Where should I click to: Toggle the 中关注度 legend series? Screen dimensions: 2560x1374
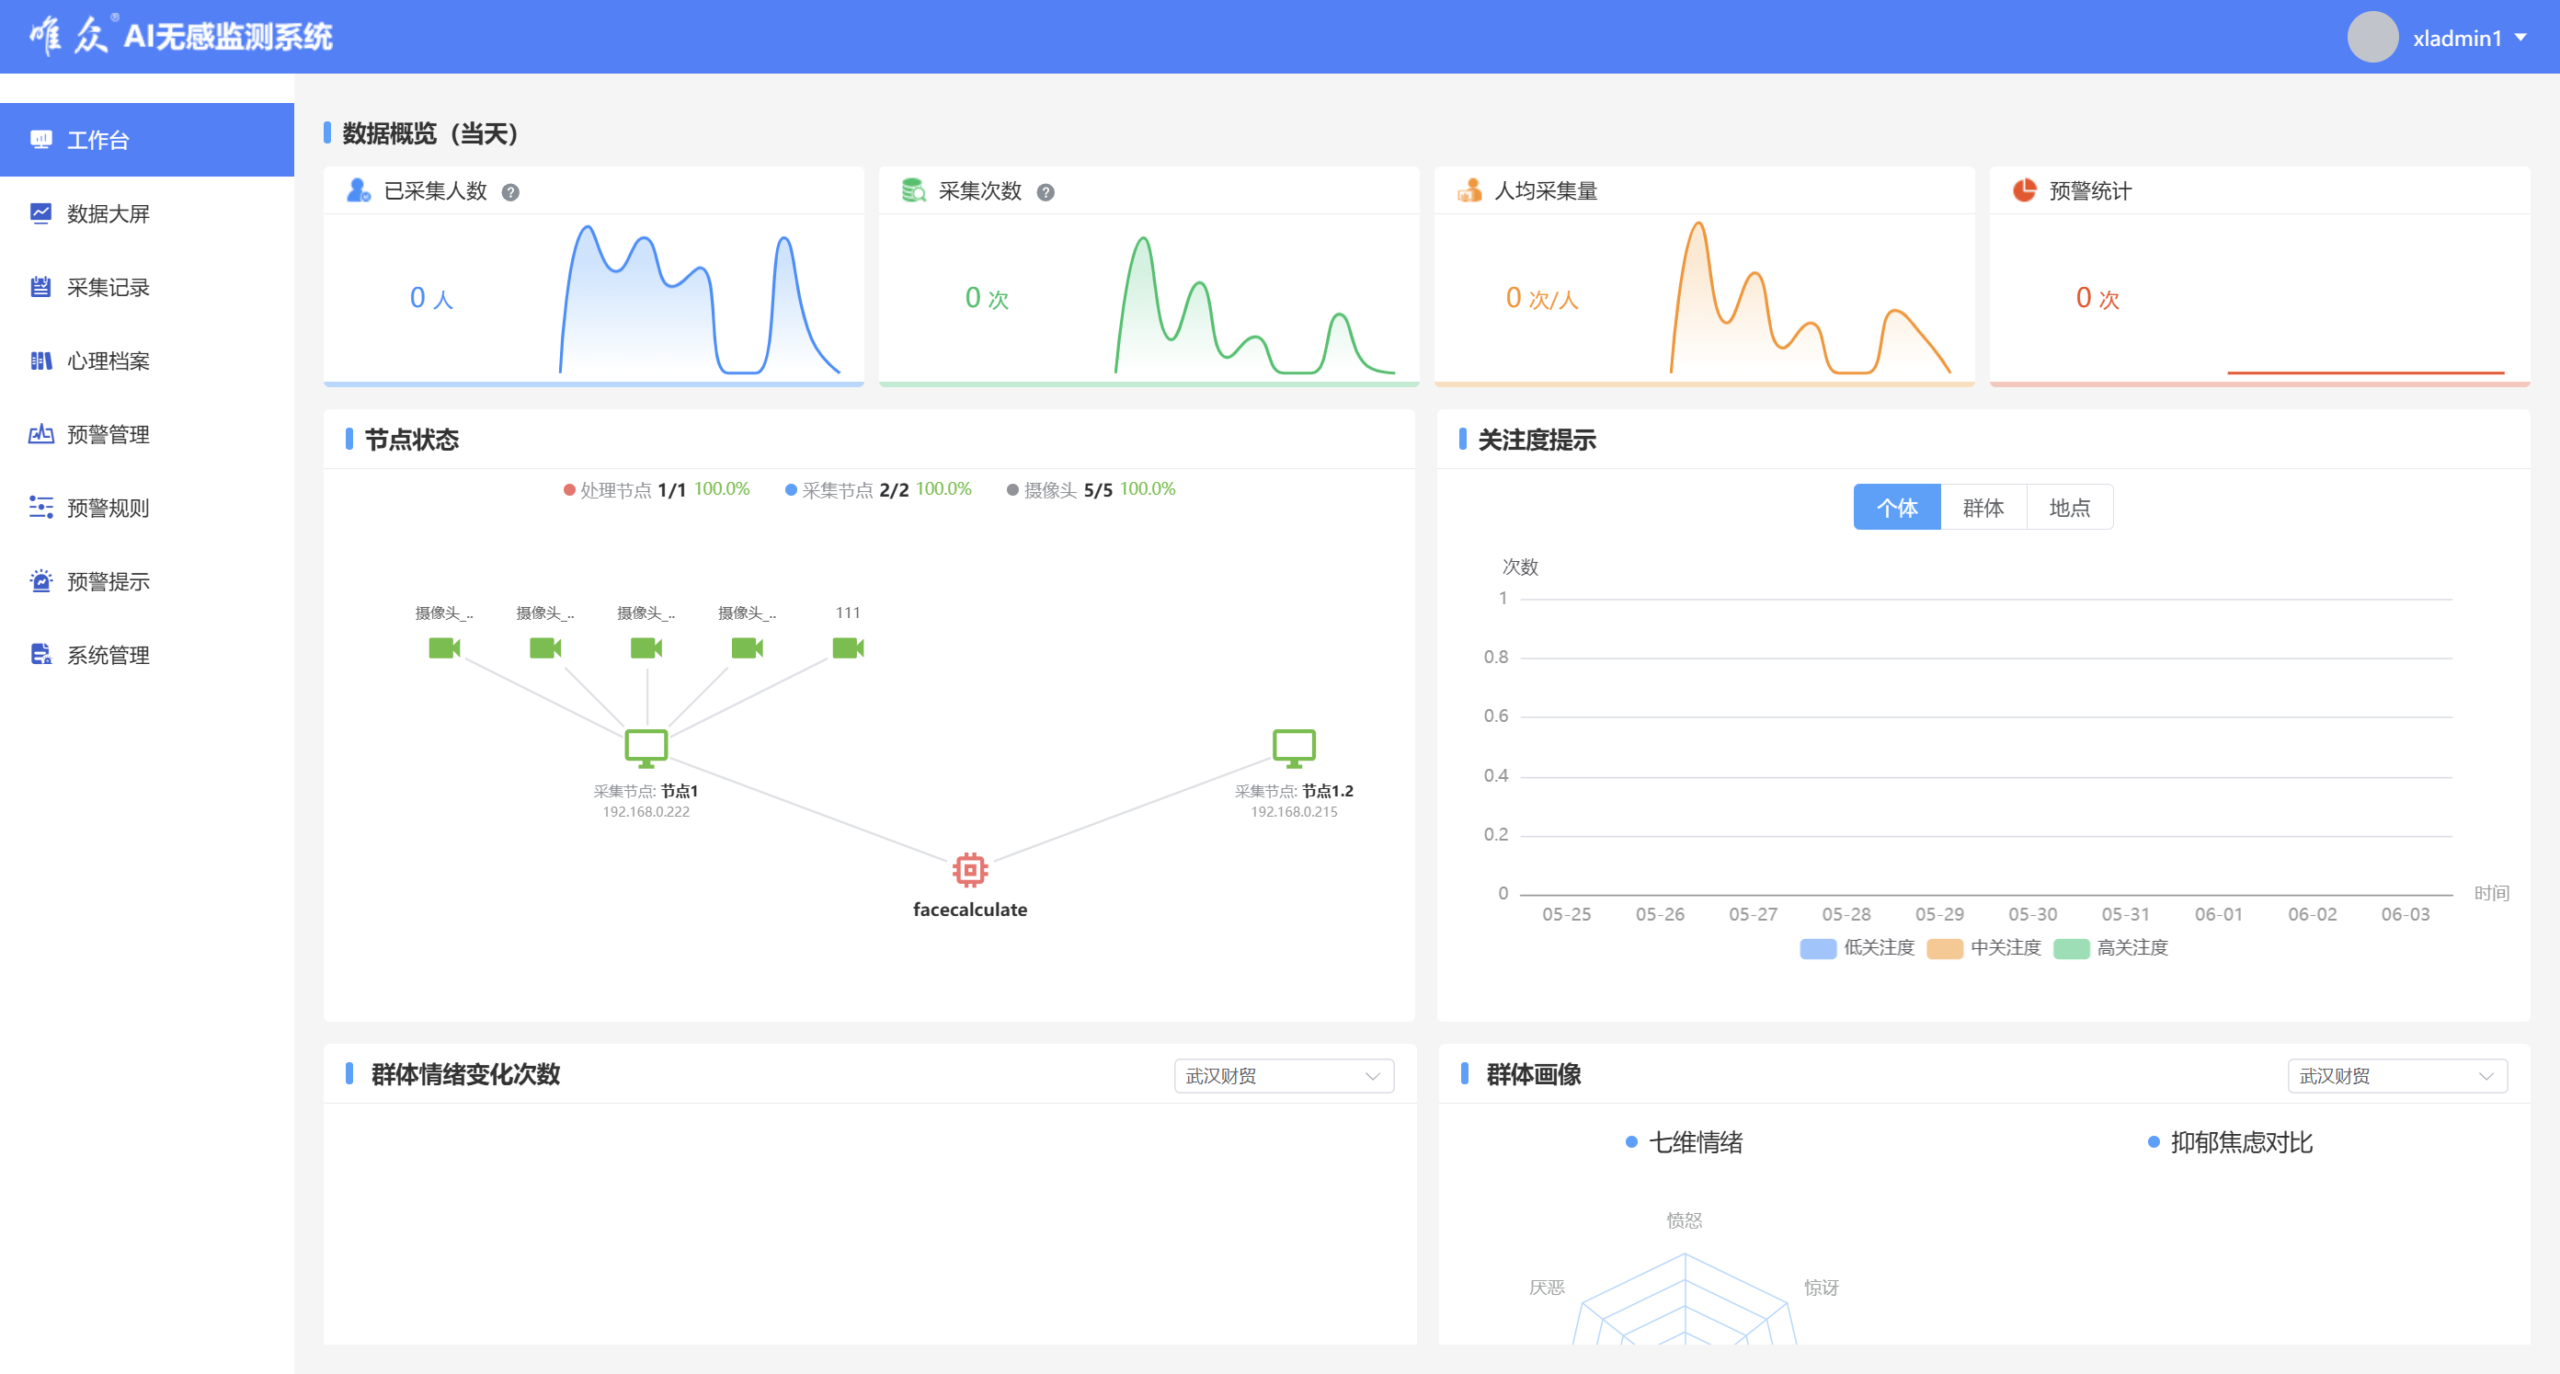(x=1983, y=948)
